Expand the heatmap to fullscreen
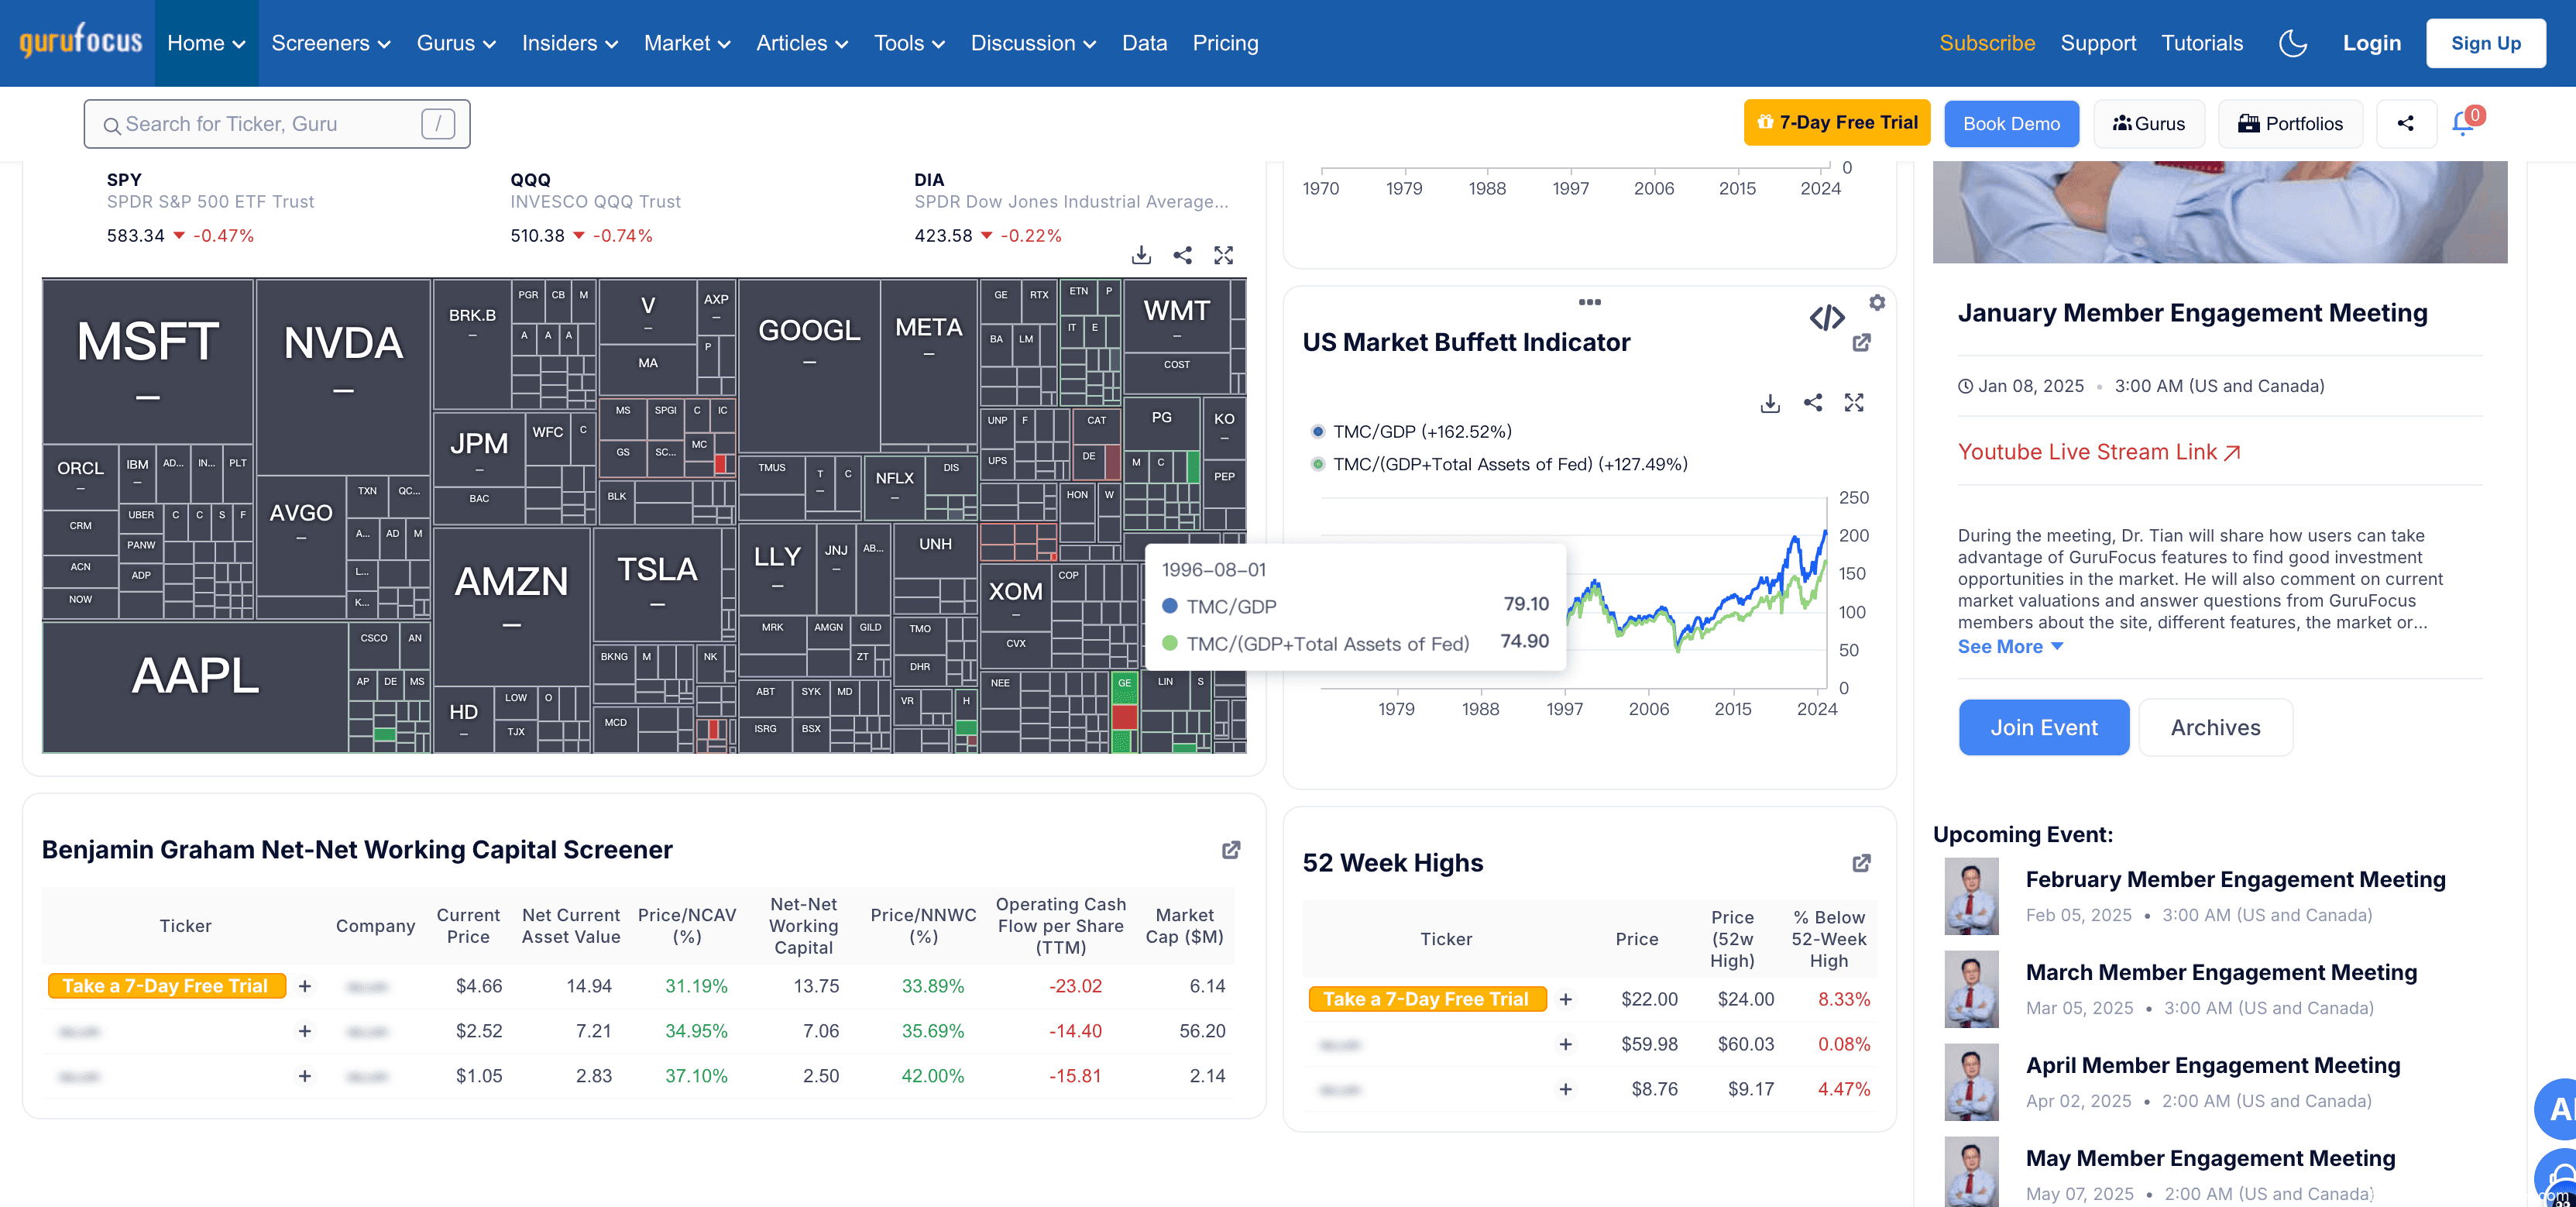This screenshot has height=1207, width=2576. point(1223,255)
